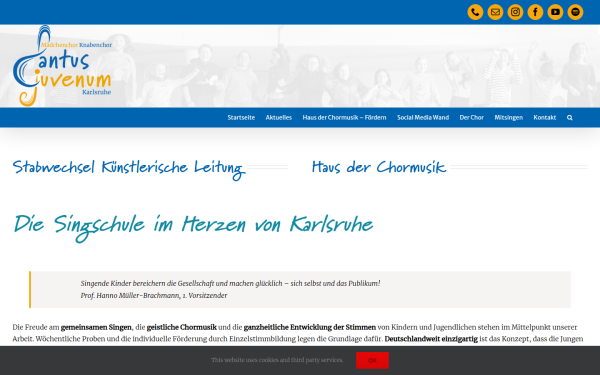The width and height of the screenshot is (600, 375).
Task: Open the YouTube icon link
Action: pyautogui.click(x=555, y=12)
